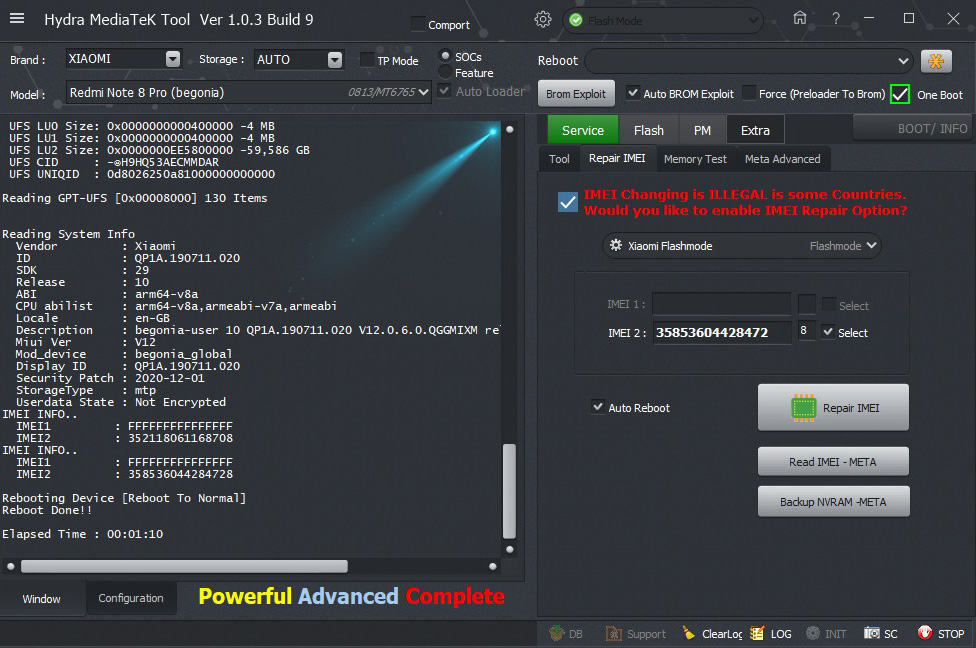Click the DB icon in bottom bar
976x648 pixels.
556,633
